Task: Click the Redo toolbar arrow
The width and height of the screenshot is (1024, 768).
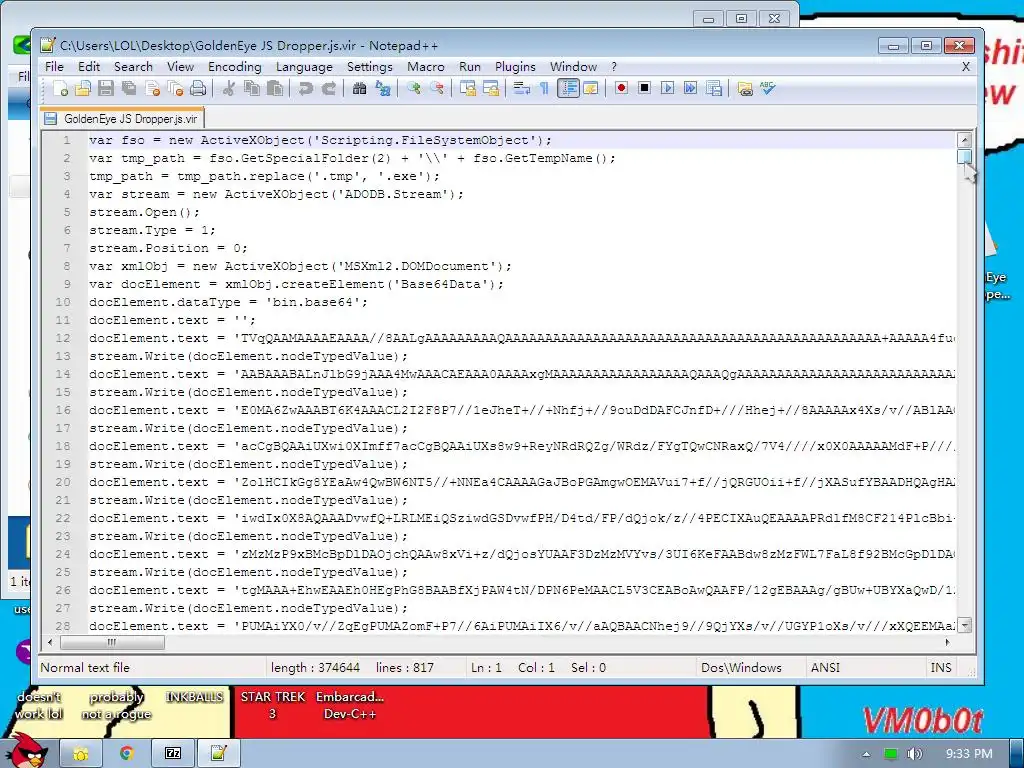Action: (328, 88)
